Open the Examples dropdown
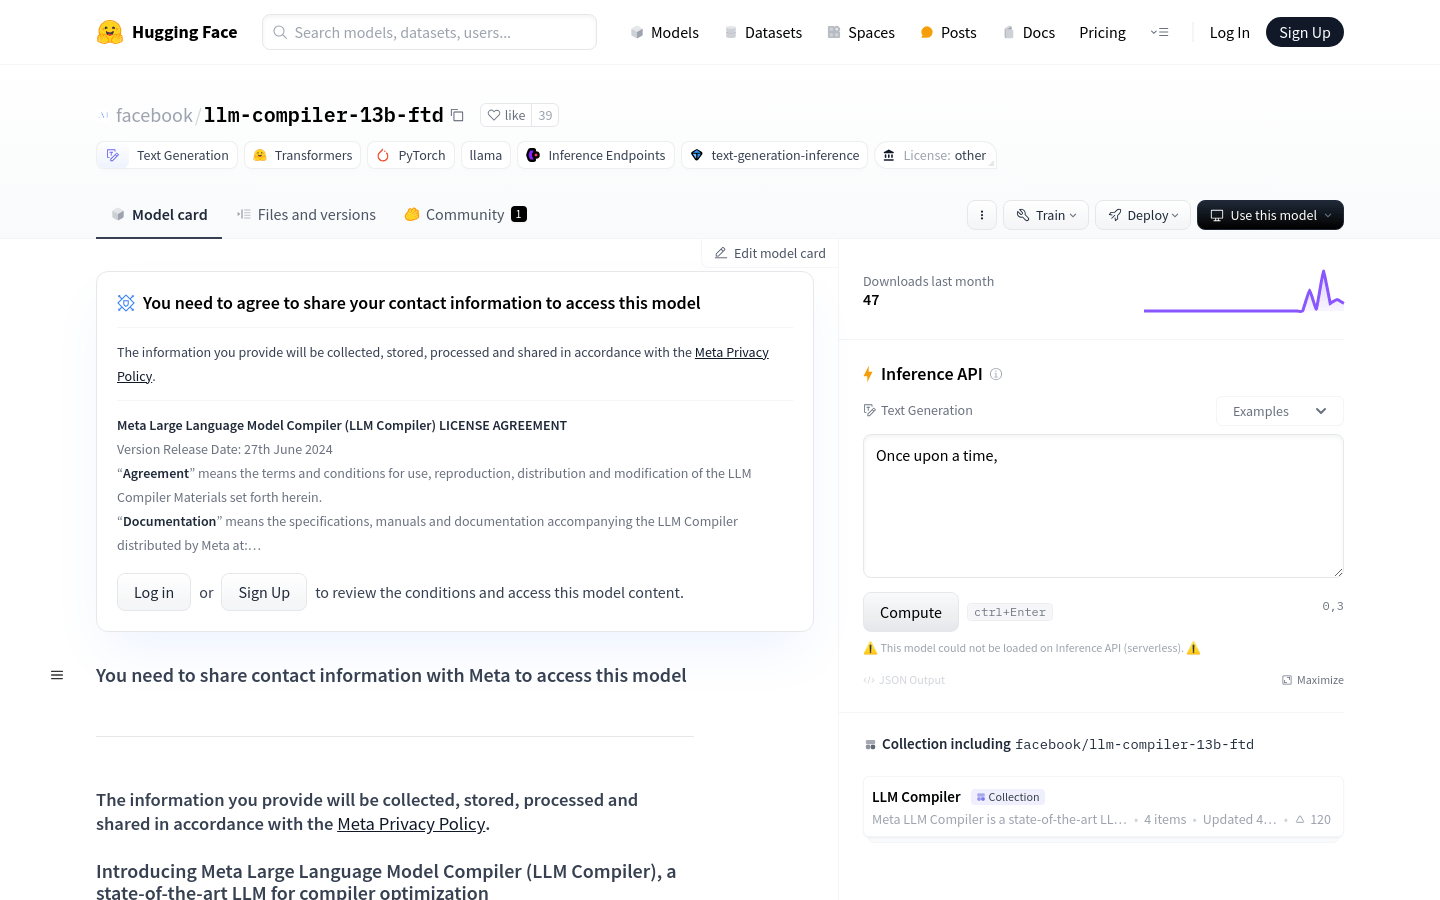This screenshot has width=1440, height=900. (x=1279, y=411)
